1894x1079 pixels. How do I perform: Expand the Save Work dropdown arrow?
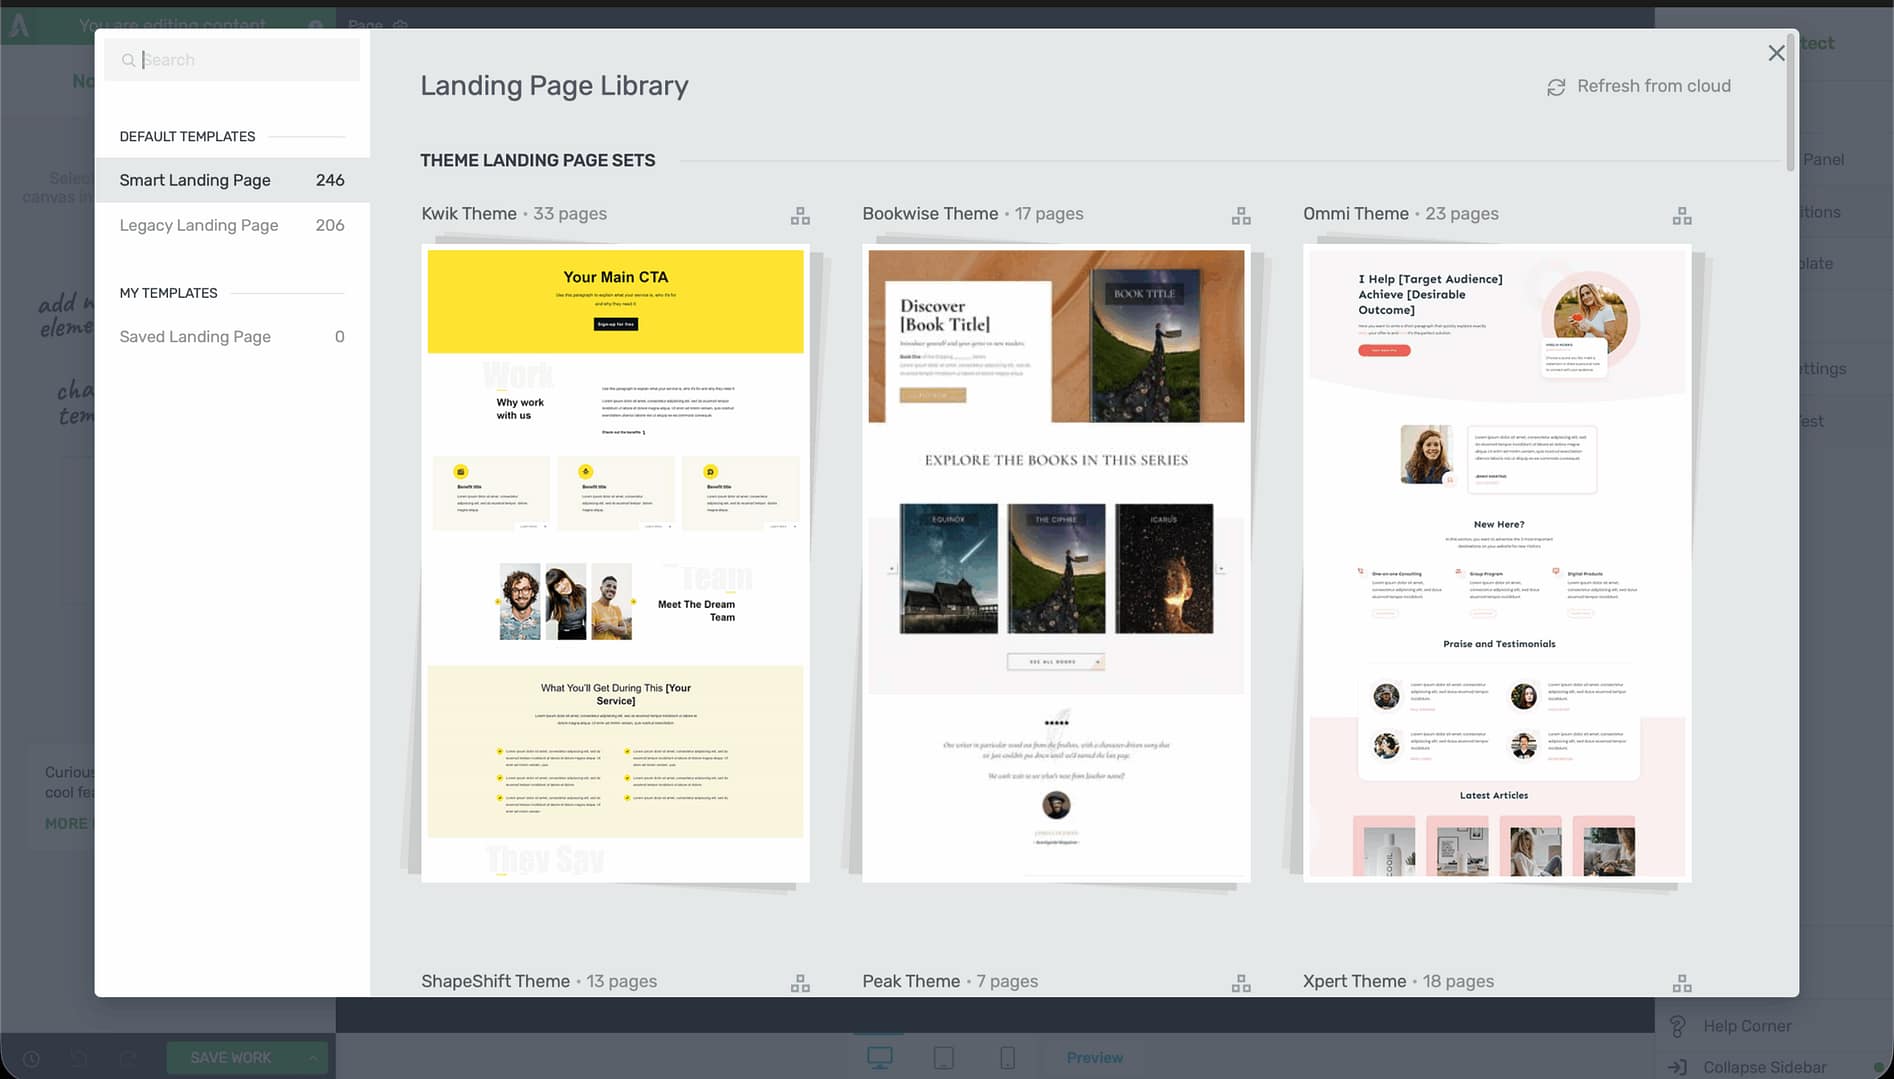(x=313, y=1057)
